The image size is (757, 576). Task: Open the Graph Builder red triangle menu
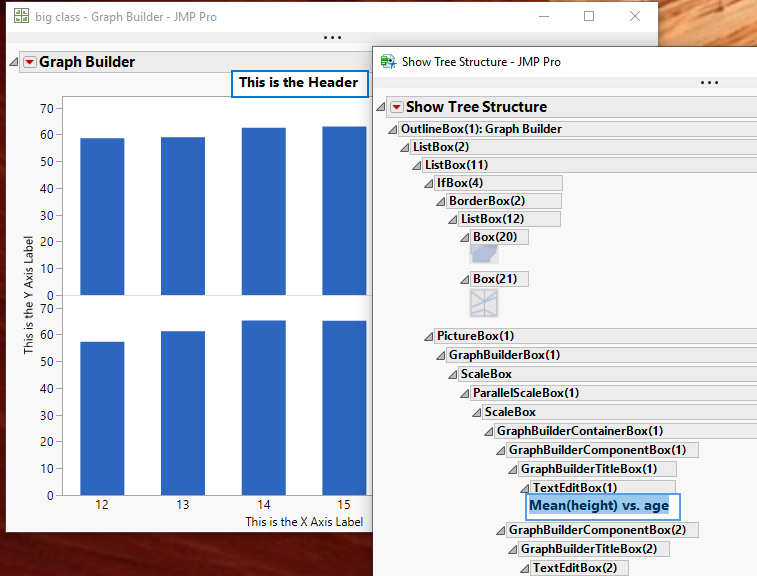[30, 62]
